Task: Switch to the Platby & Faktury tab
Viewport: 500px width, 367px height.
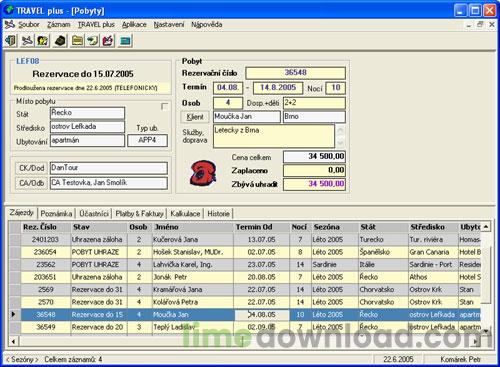Action: [x=139, y=214]
